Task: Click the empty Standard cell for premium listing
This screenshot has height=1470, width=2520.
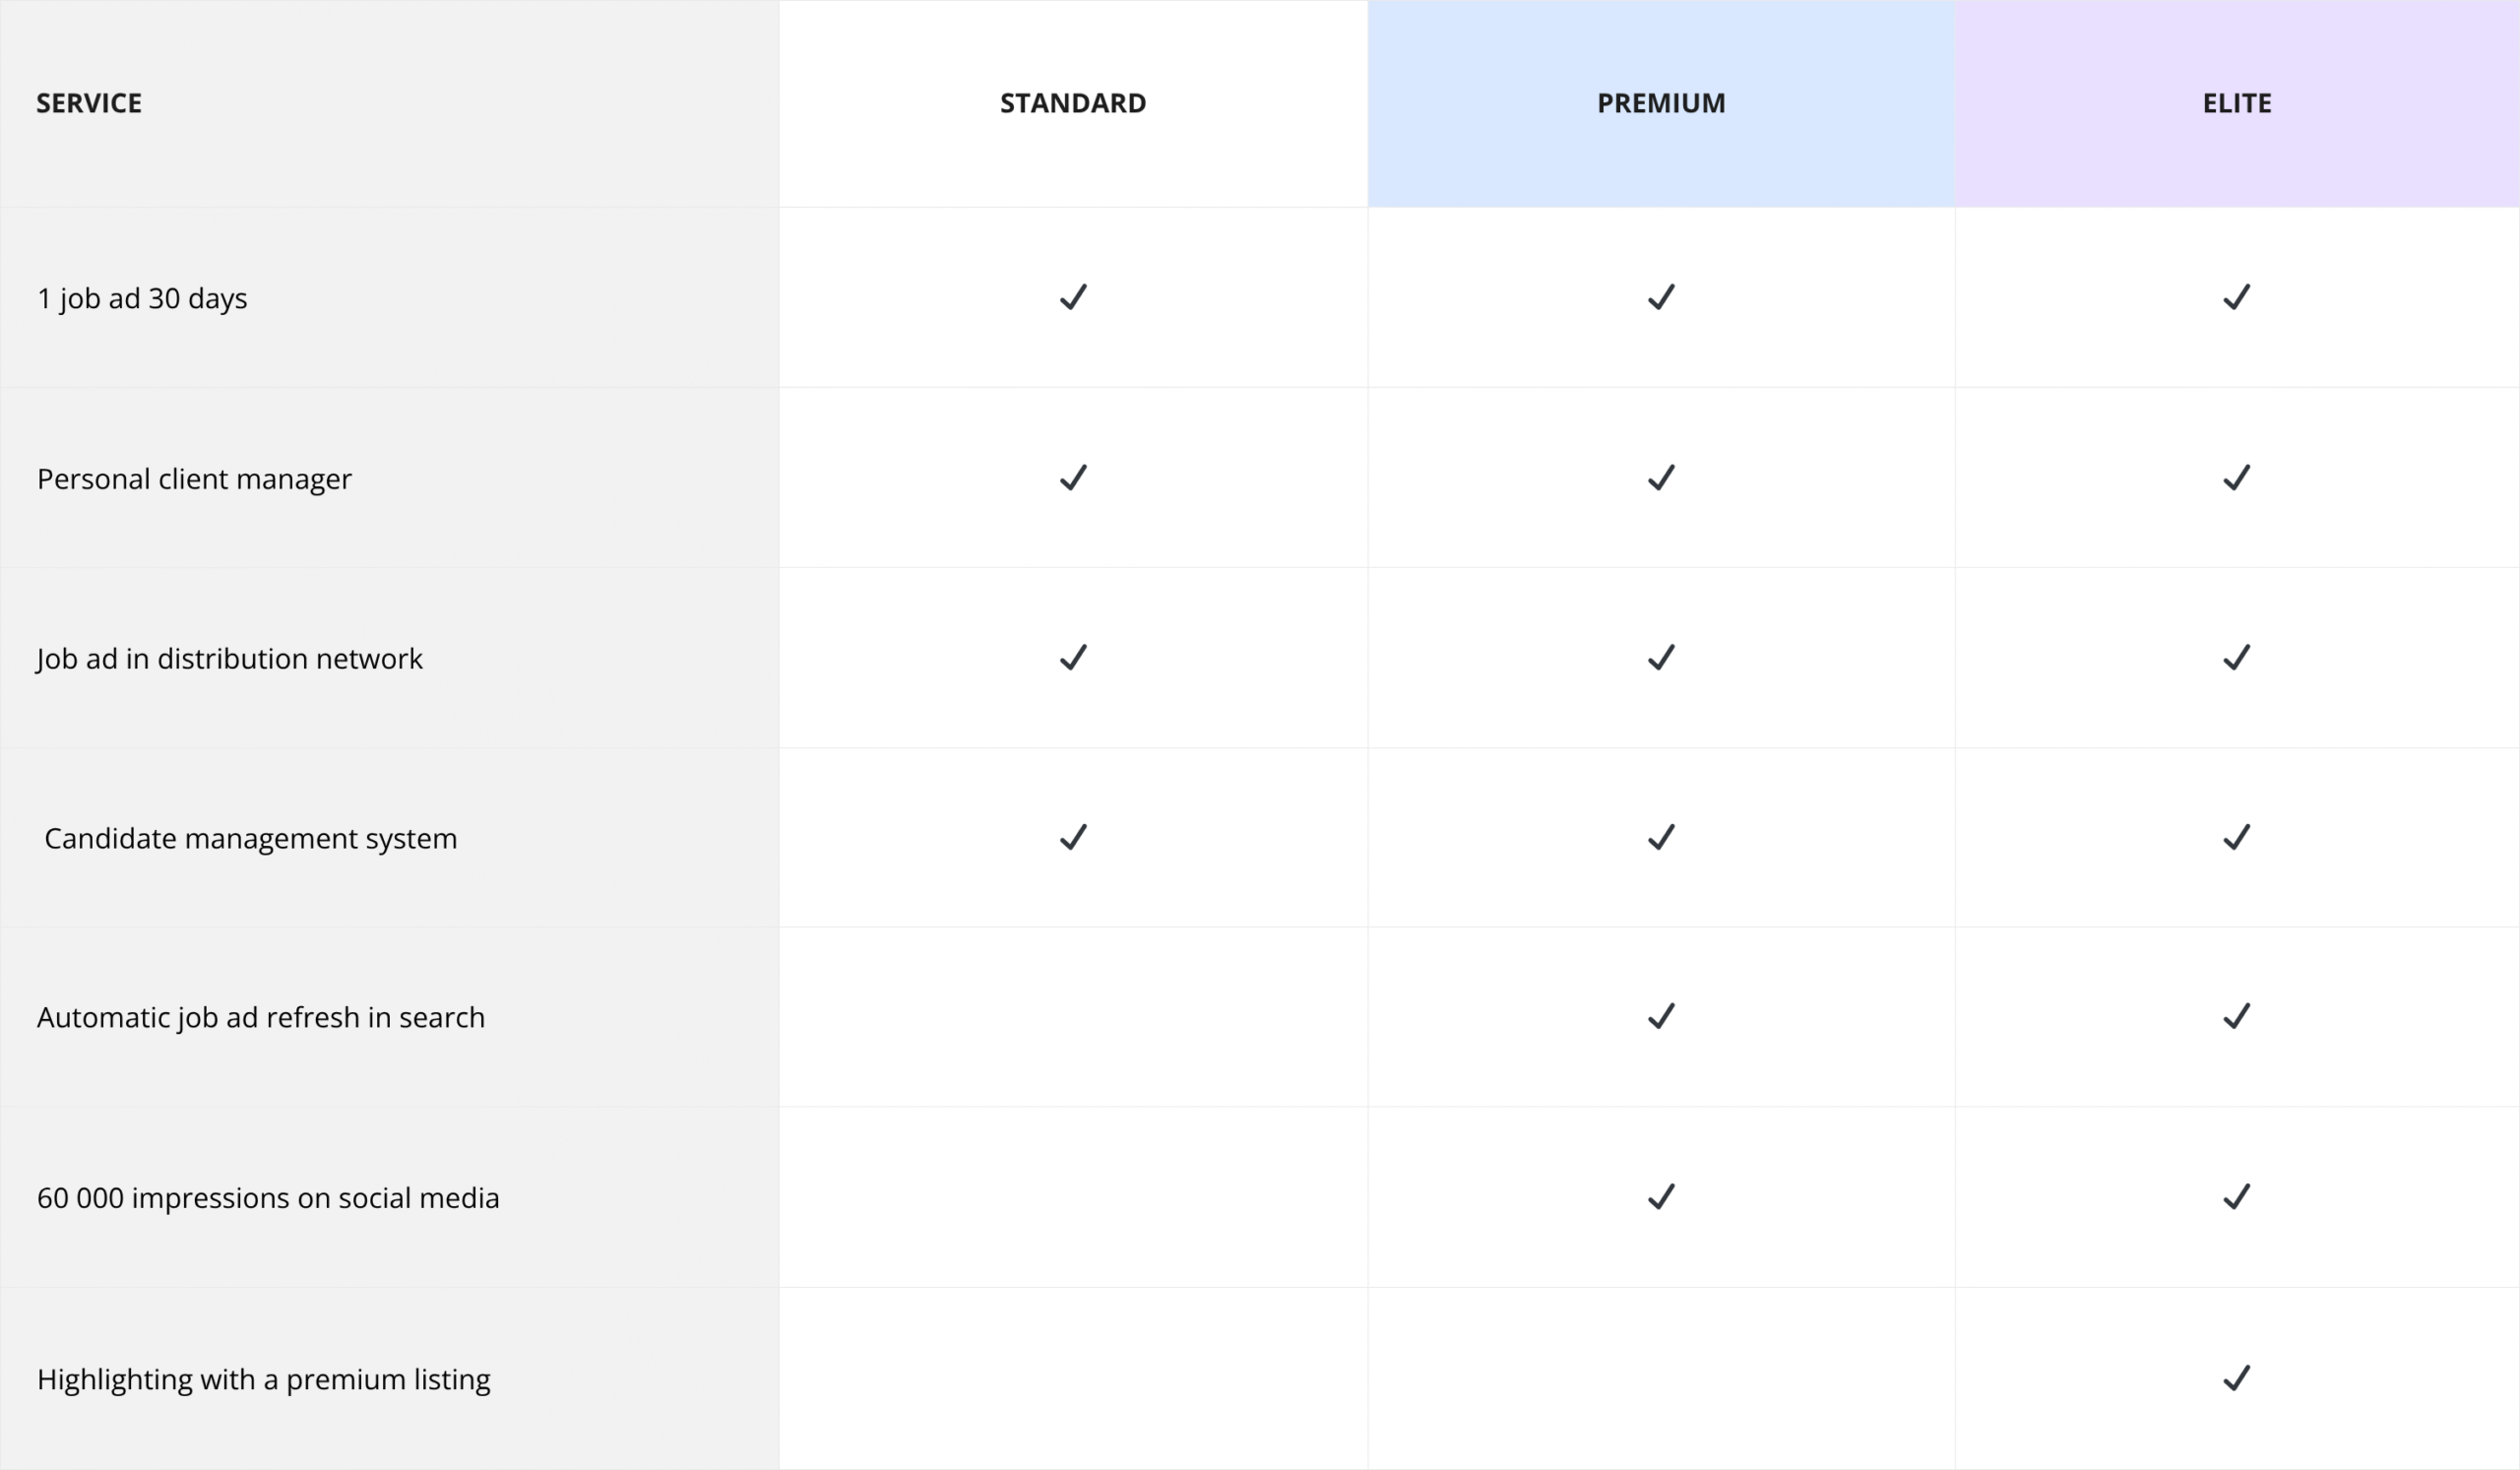Action: 1073,1378
